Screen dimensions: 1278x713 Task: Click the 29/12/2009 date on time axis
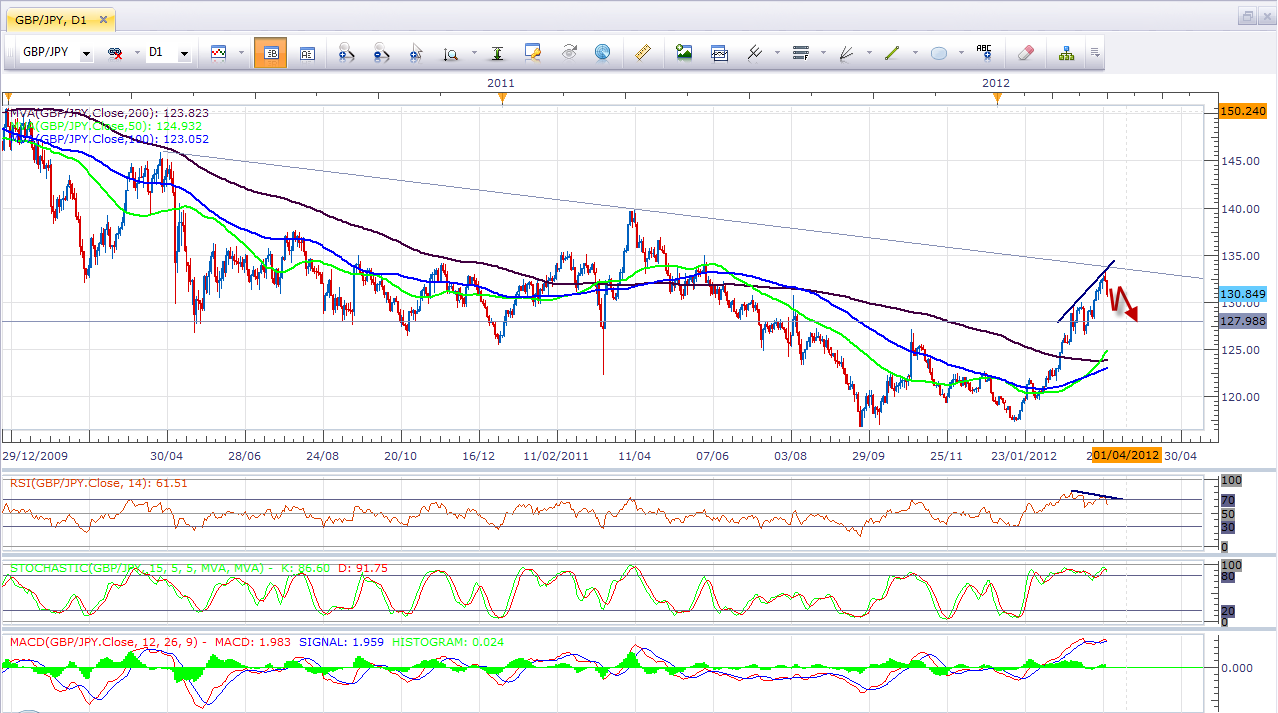[33, 455]
